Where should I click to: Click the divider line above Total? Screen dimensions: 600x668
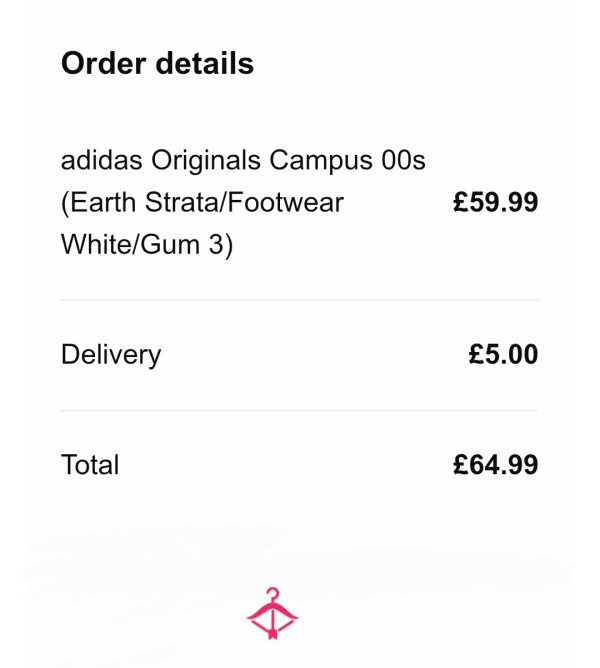[300, 411]
